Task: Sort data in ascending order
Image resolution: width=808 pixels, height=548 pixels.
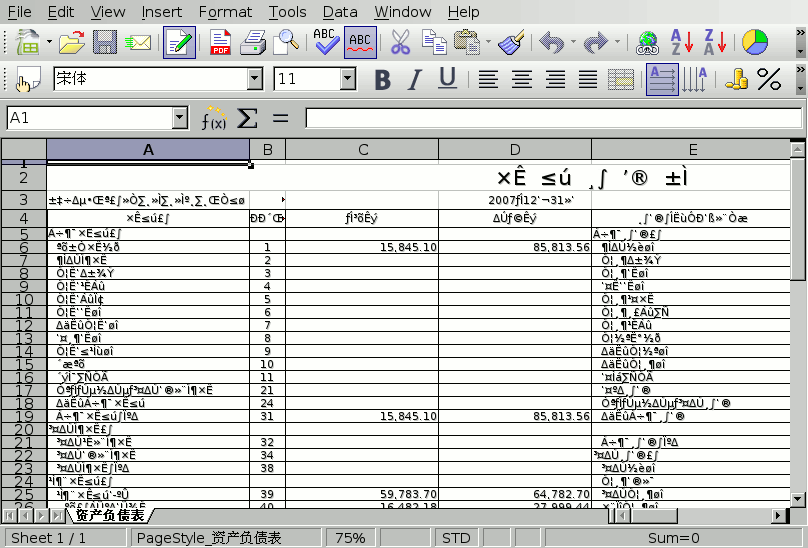Action: tap(682, 42)
